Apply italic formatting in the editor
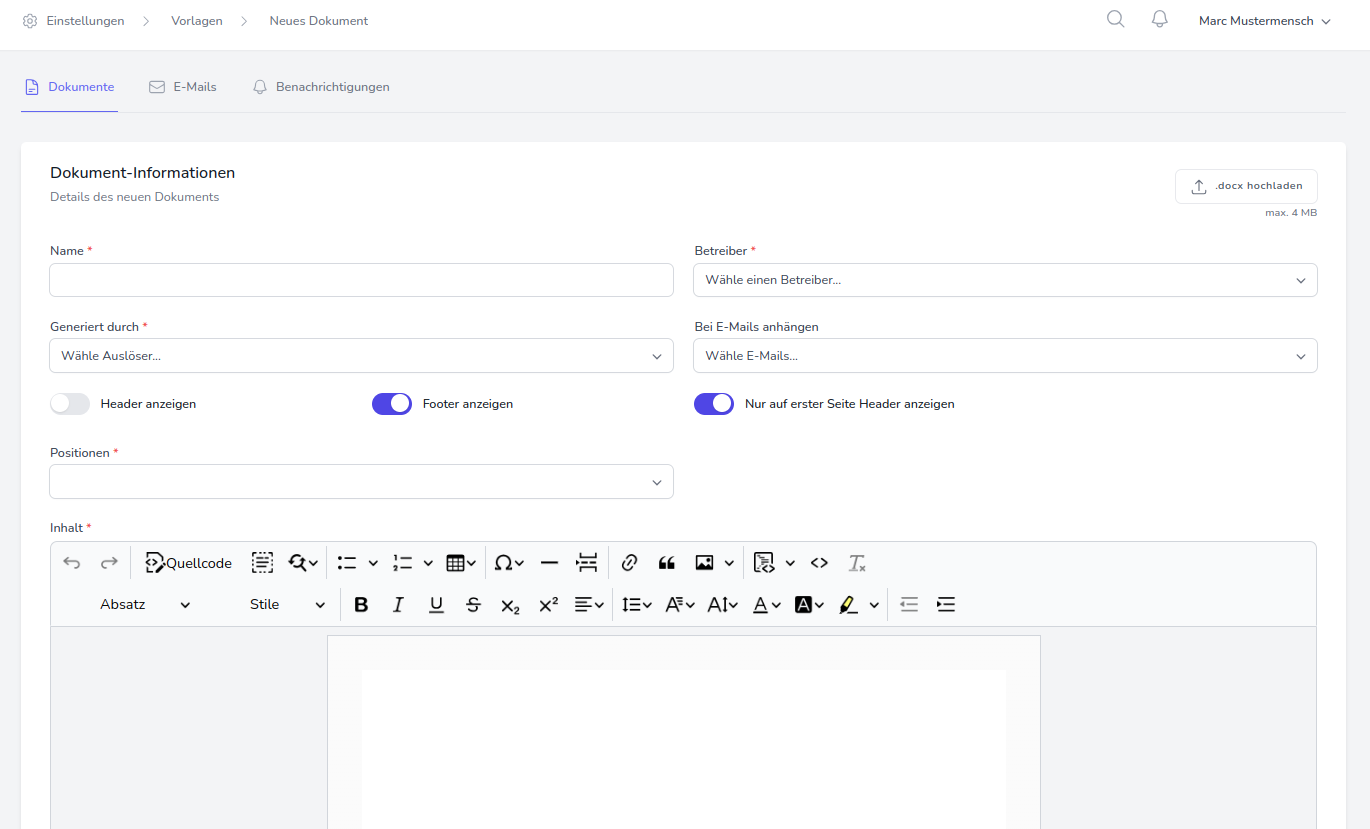 [398, 605]
